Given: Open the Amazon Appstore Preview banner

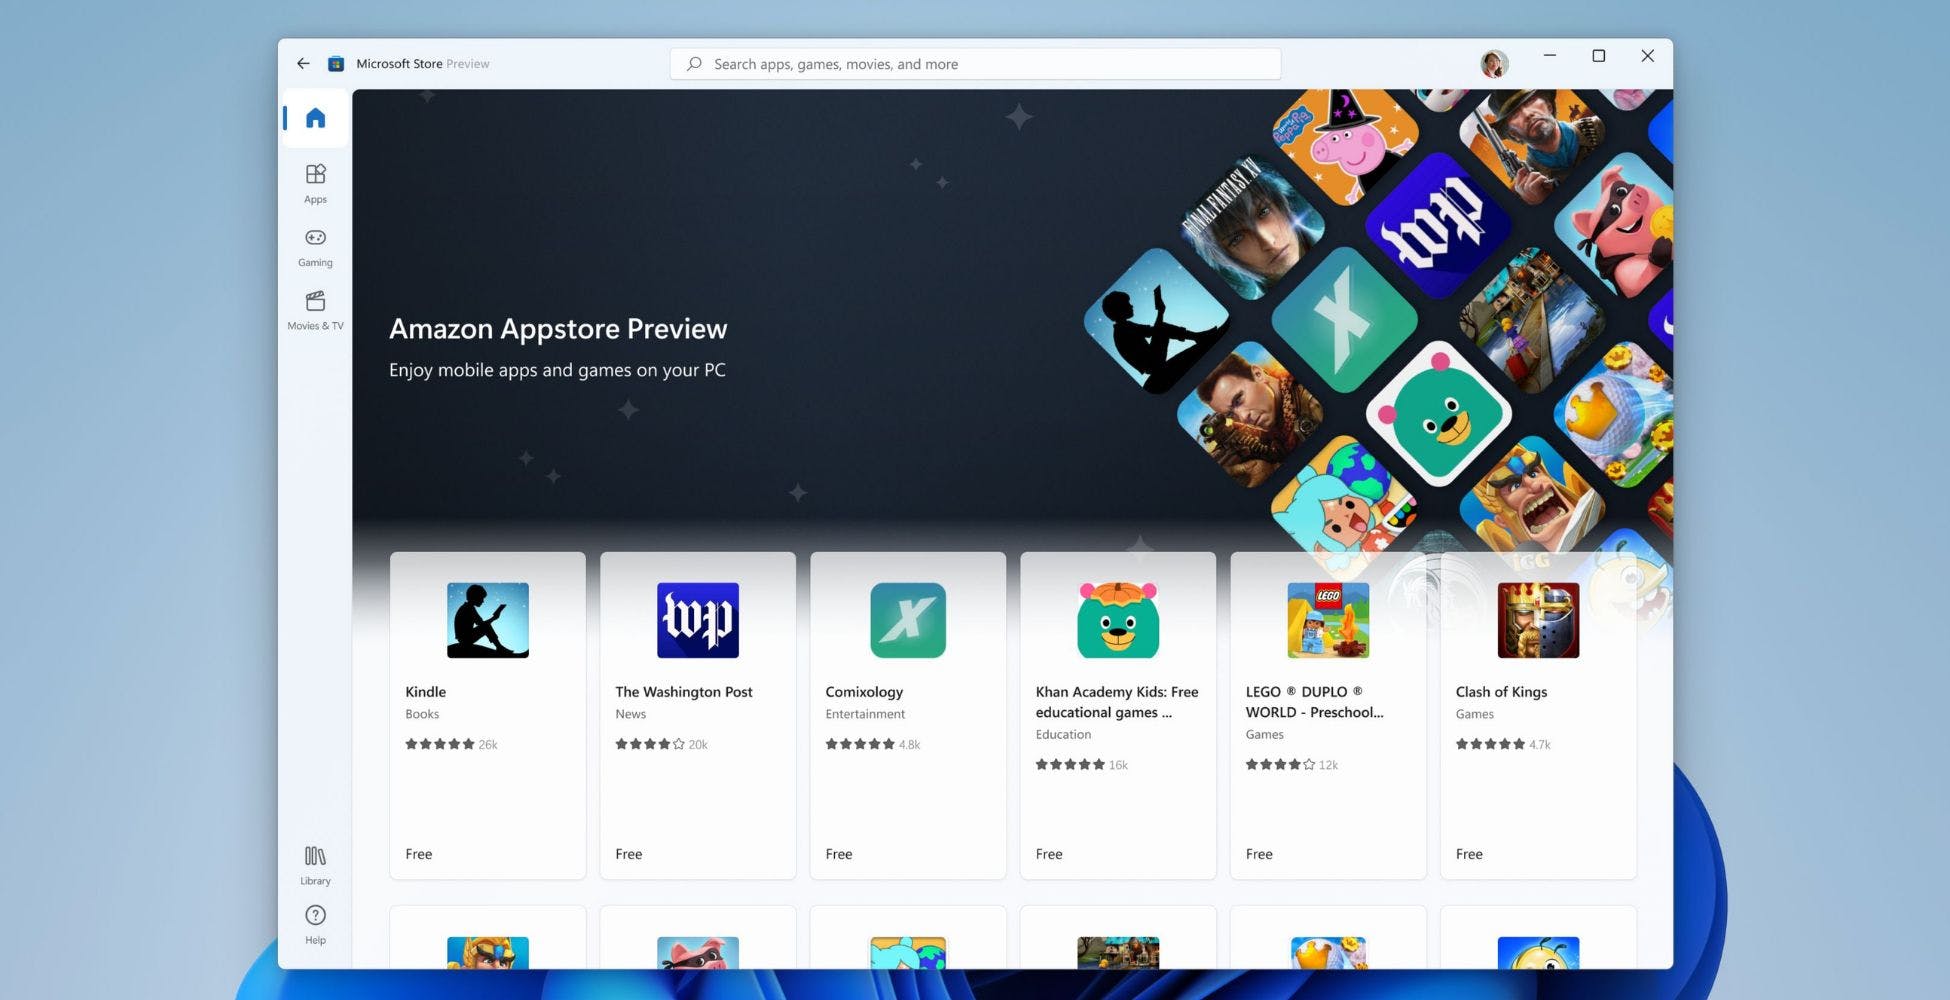Looking at the screenshot, I should [x=558, y=328].
